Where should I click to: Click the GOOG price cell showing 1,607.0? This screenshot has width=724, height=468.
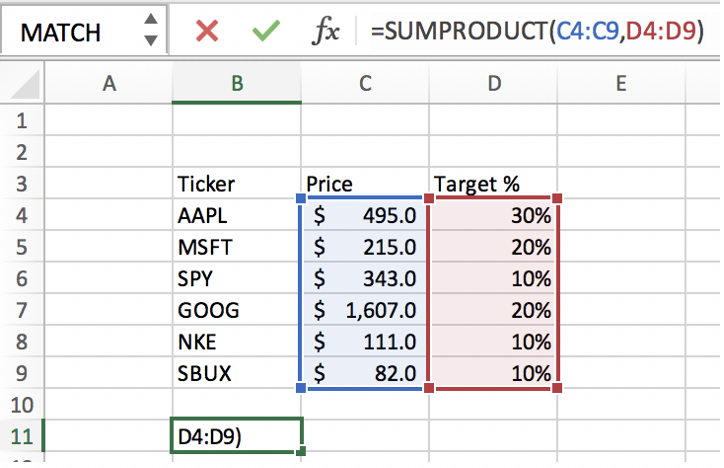click(x=365, y=310)
